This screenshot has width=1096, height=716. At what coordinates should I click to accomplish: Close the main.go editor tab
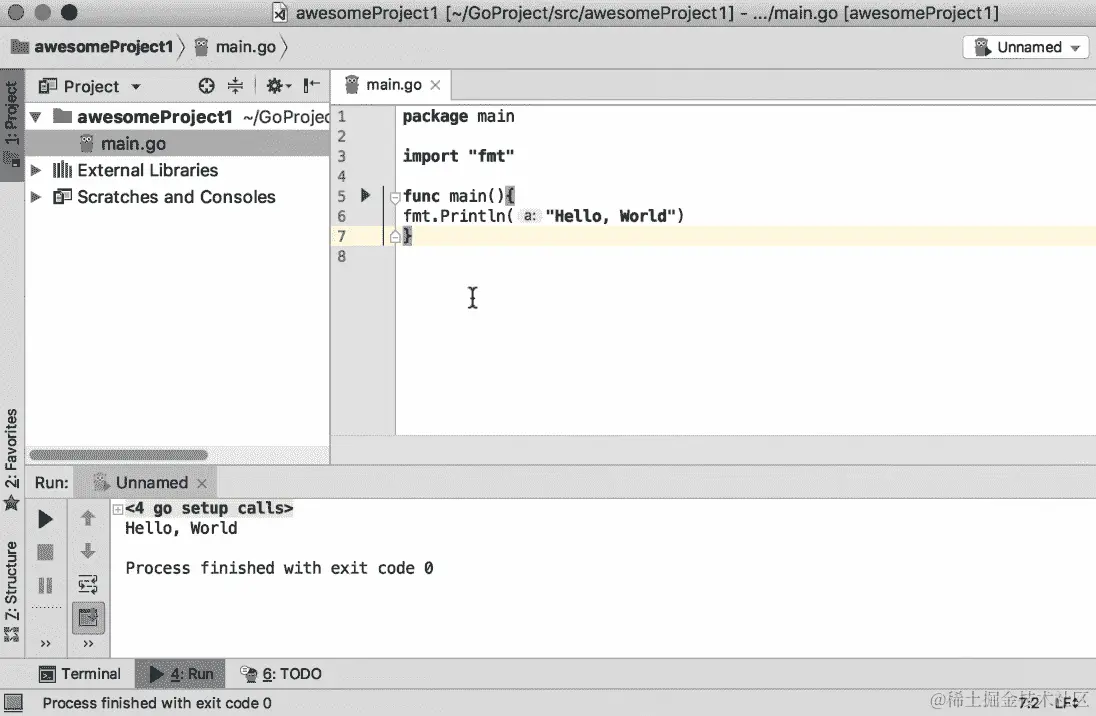(x=435, y=85)
